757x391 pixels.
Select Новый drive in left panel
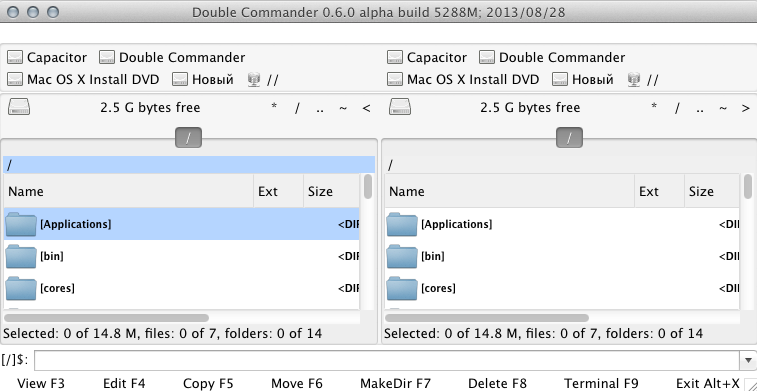tap(203, 79)
